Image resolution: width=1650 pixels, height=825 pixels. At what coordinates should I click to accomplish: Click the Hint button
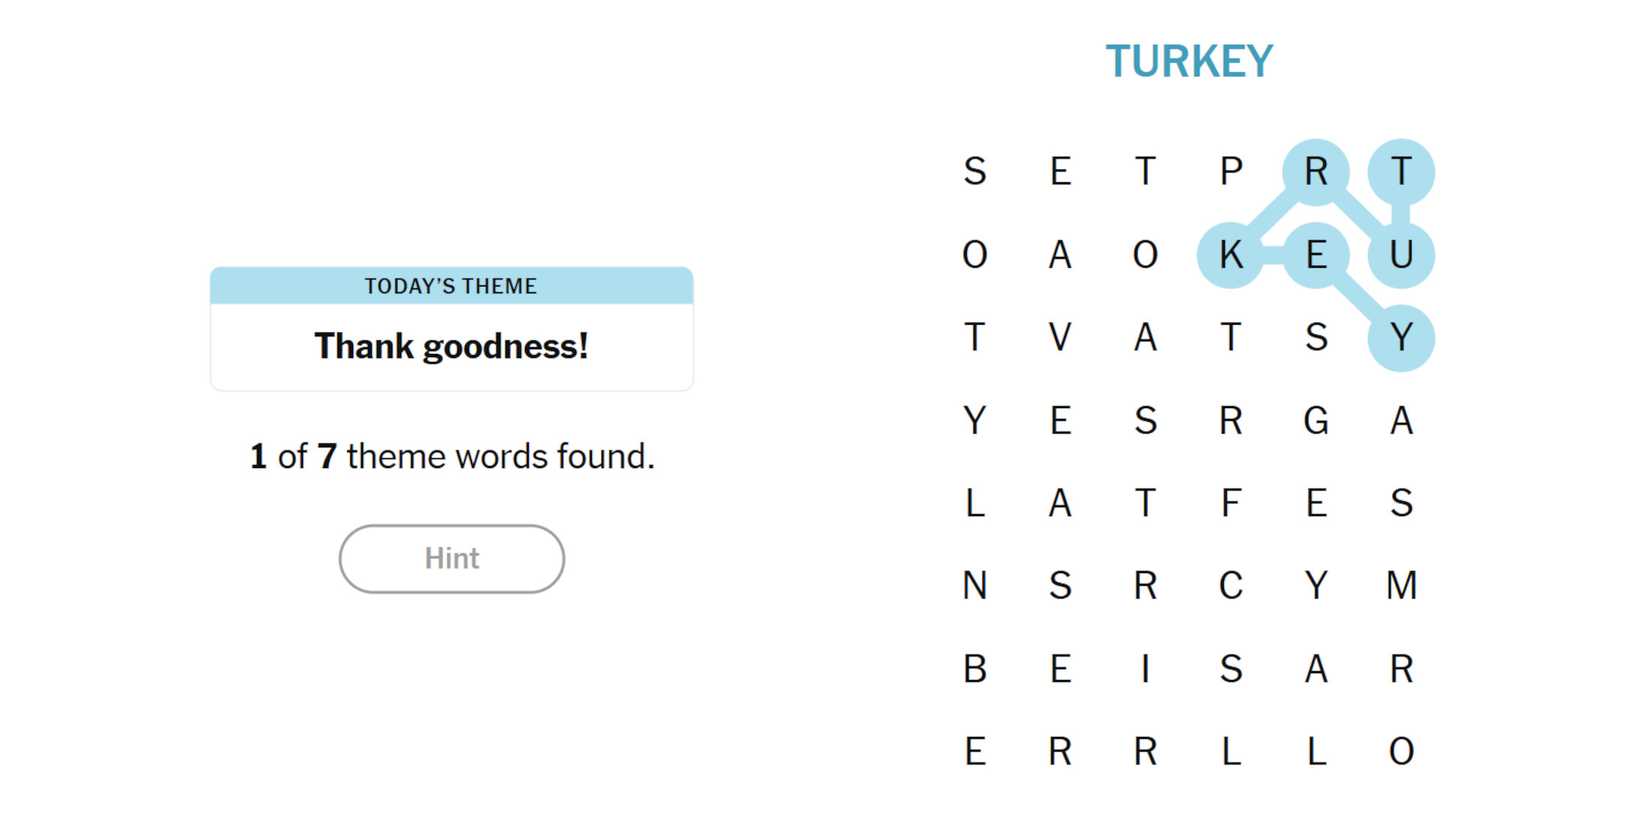pos(452,559)
